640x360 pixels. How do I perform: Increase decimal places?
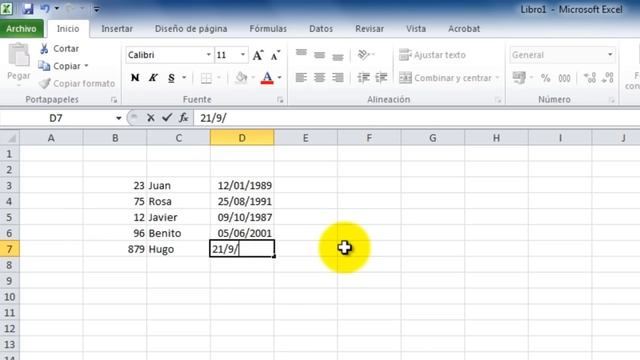pos(590,78)
